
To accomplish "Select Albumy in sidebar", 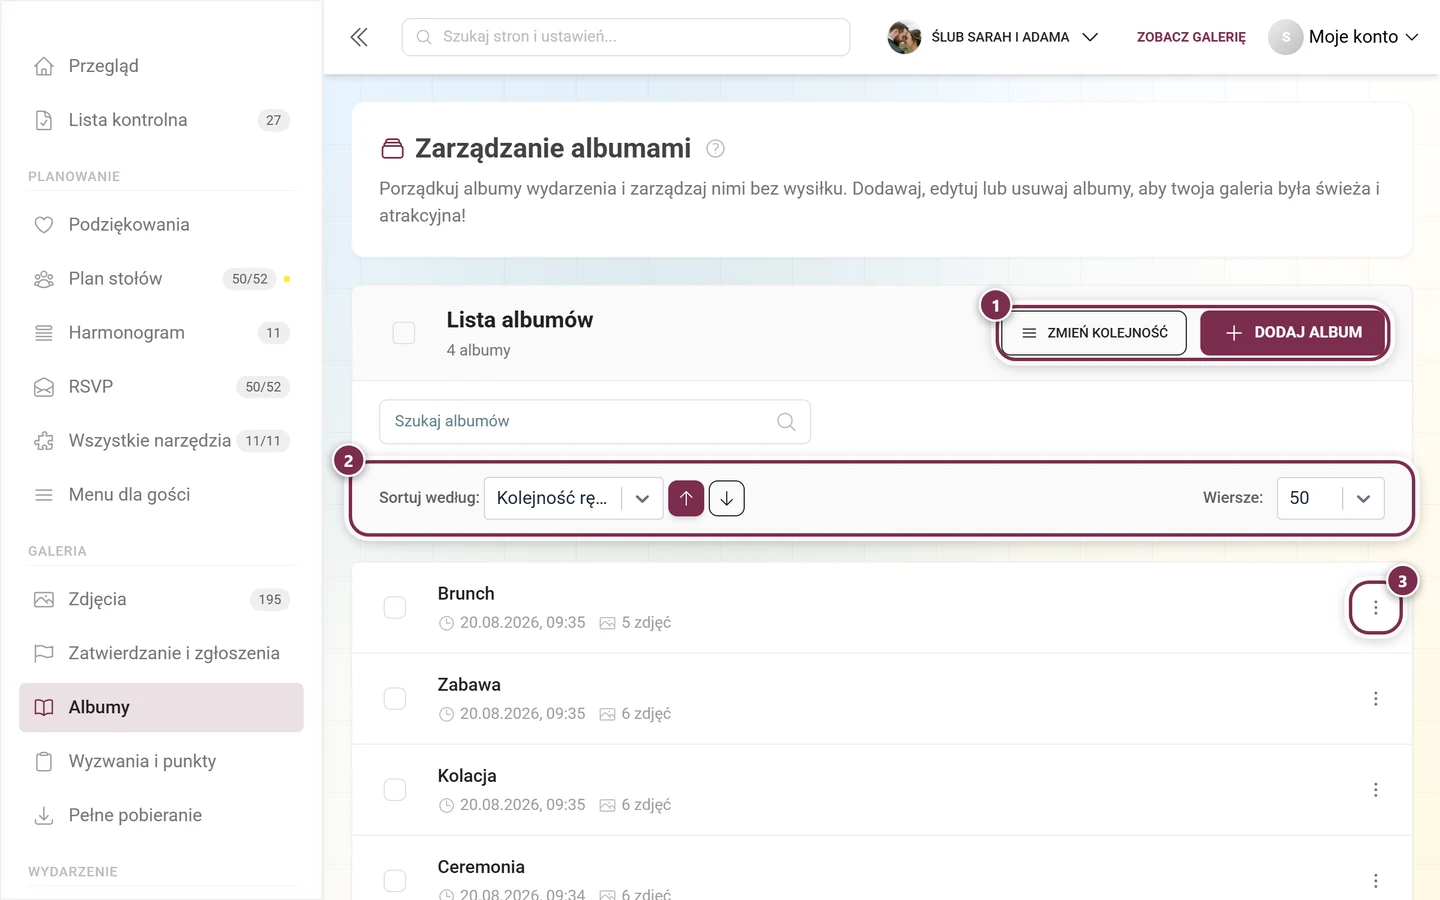I will click(161, 707).
